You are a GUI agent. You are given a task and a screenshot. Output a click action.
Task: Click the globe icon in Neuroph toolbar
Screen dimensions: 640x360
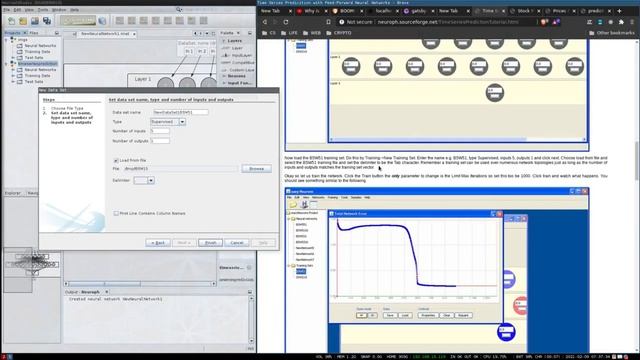click(x=102, y=21)
